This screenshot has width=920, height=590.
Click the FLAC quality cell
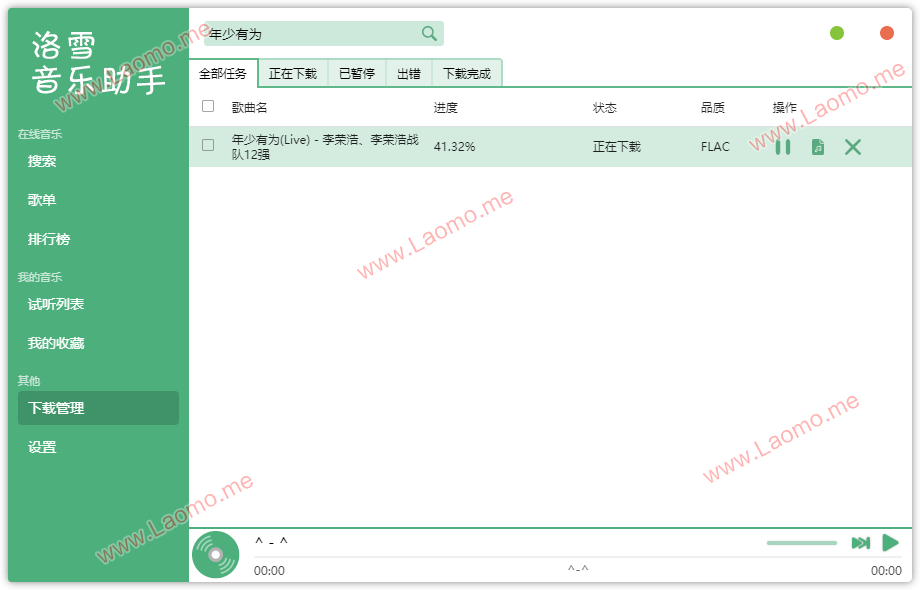point(715,147)
